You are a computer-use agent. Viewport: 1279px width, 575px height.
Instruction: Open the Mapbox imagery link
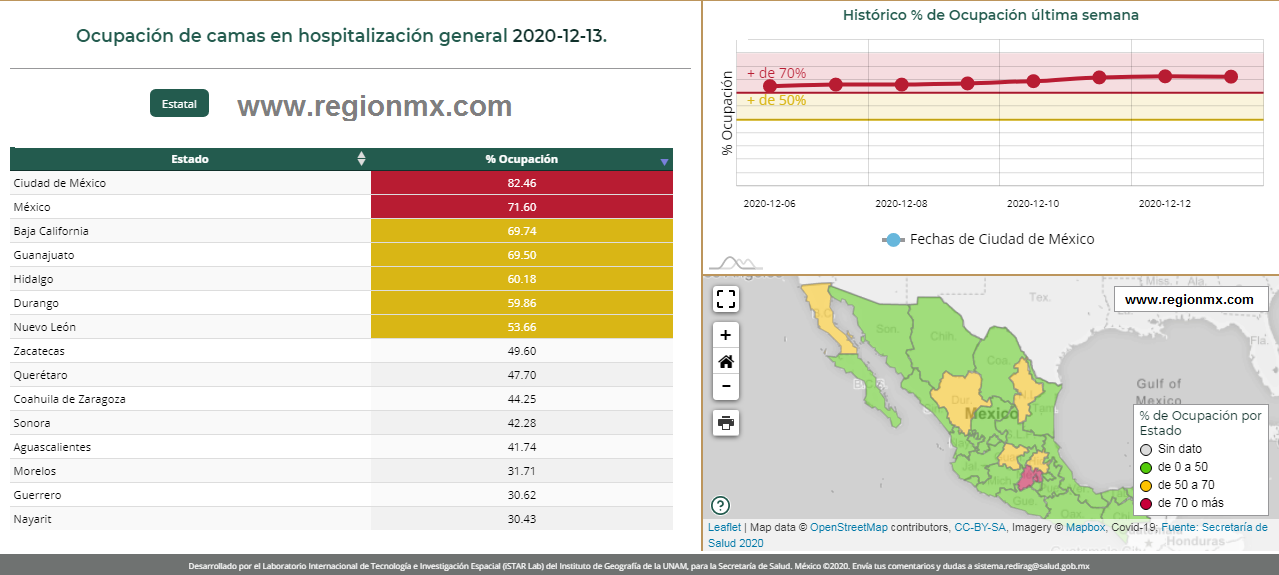coord(1085,527)
